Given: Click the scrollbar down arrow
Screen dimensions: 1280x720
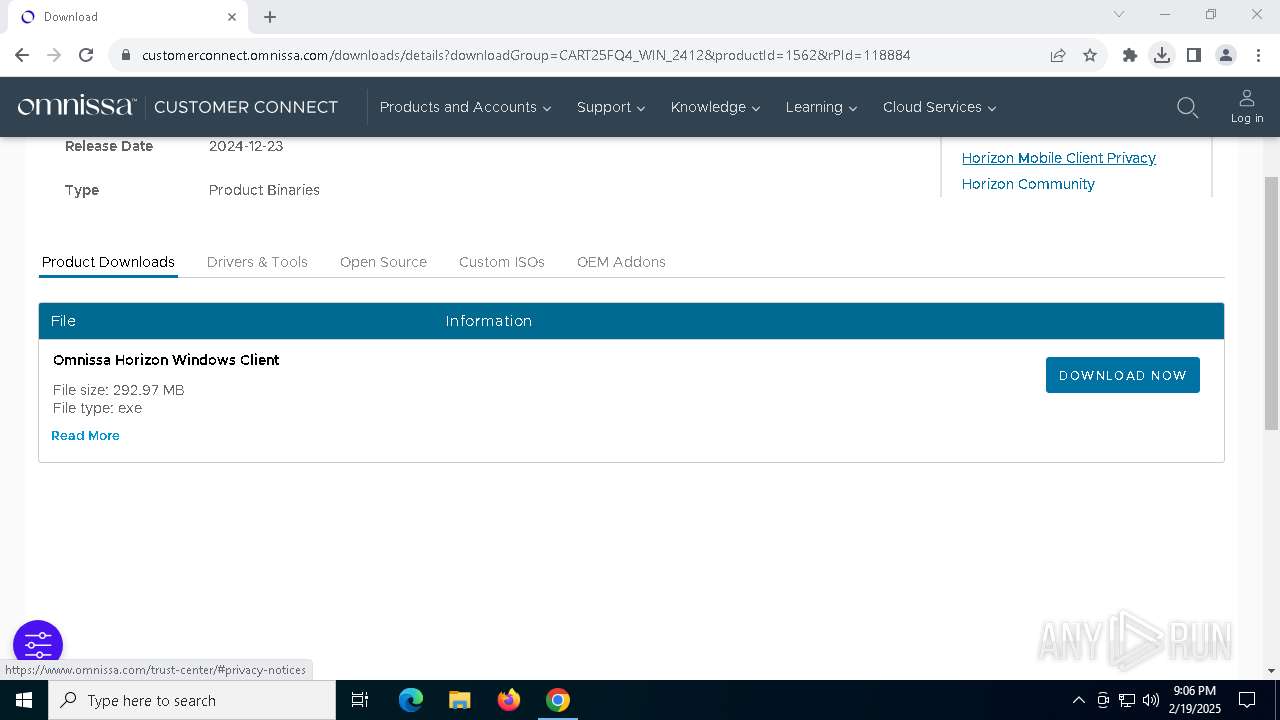Looking at the screenshot, I should [x=1272, y=671].
